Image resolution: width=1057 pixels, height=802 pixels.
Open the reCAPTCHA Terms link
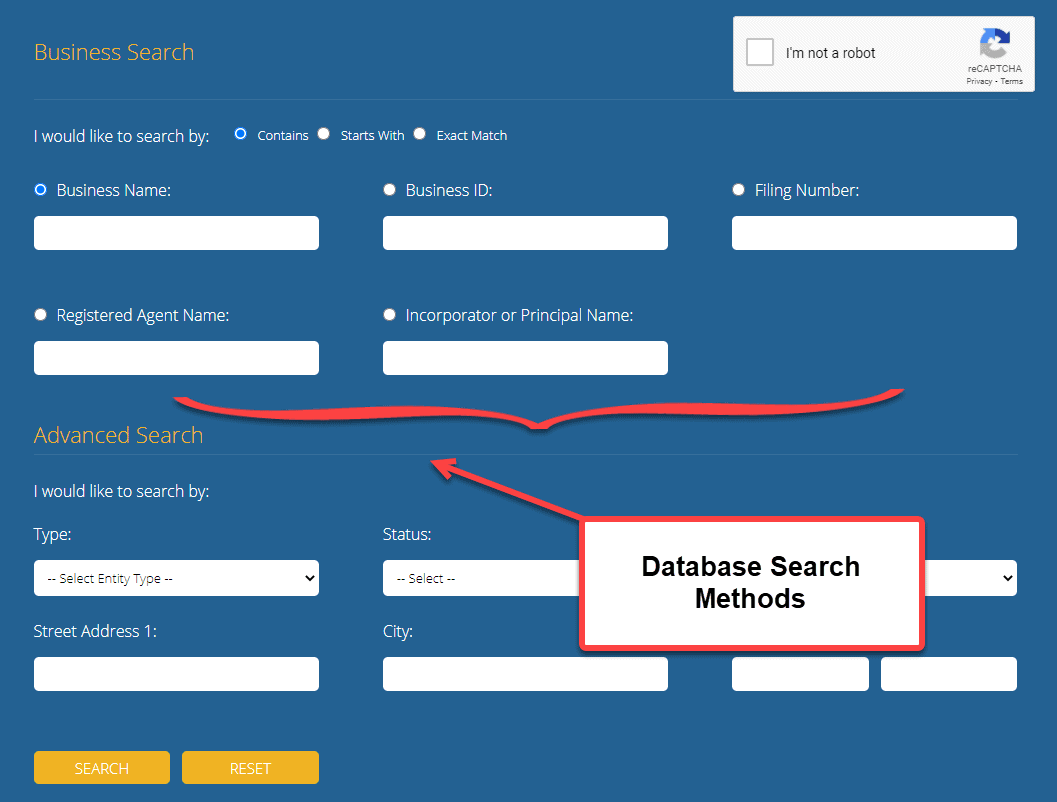click(x=1011, y=82)
